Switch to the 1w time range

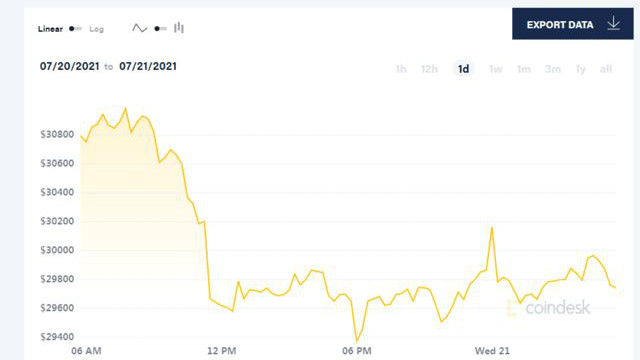496,69
